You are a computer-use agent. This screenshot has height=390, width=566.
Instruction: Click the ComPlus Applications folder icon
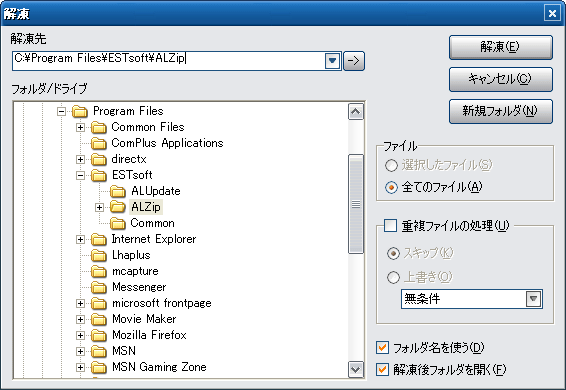pos(99,143)
